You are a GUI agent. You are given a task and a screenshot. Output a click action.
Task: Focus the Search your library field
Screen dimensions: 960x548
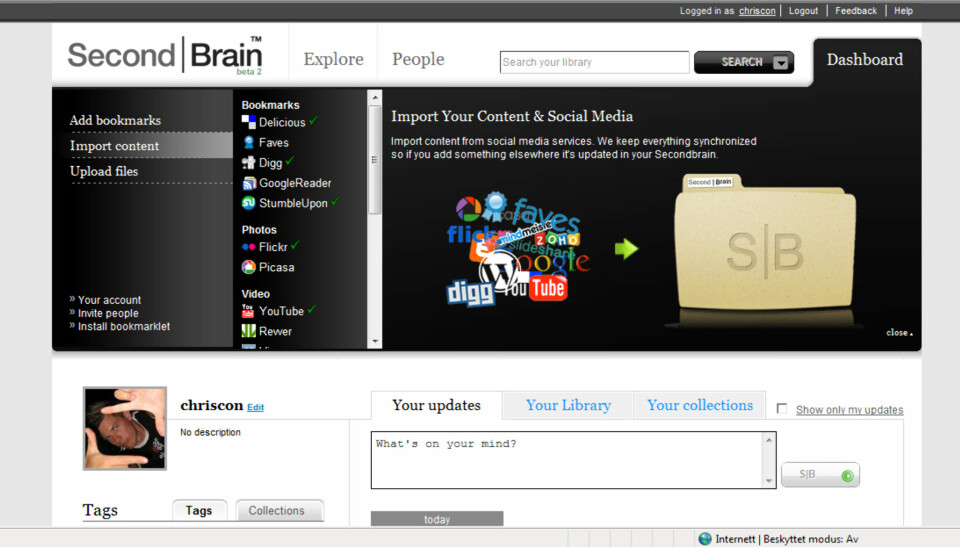(594, 62)
